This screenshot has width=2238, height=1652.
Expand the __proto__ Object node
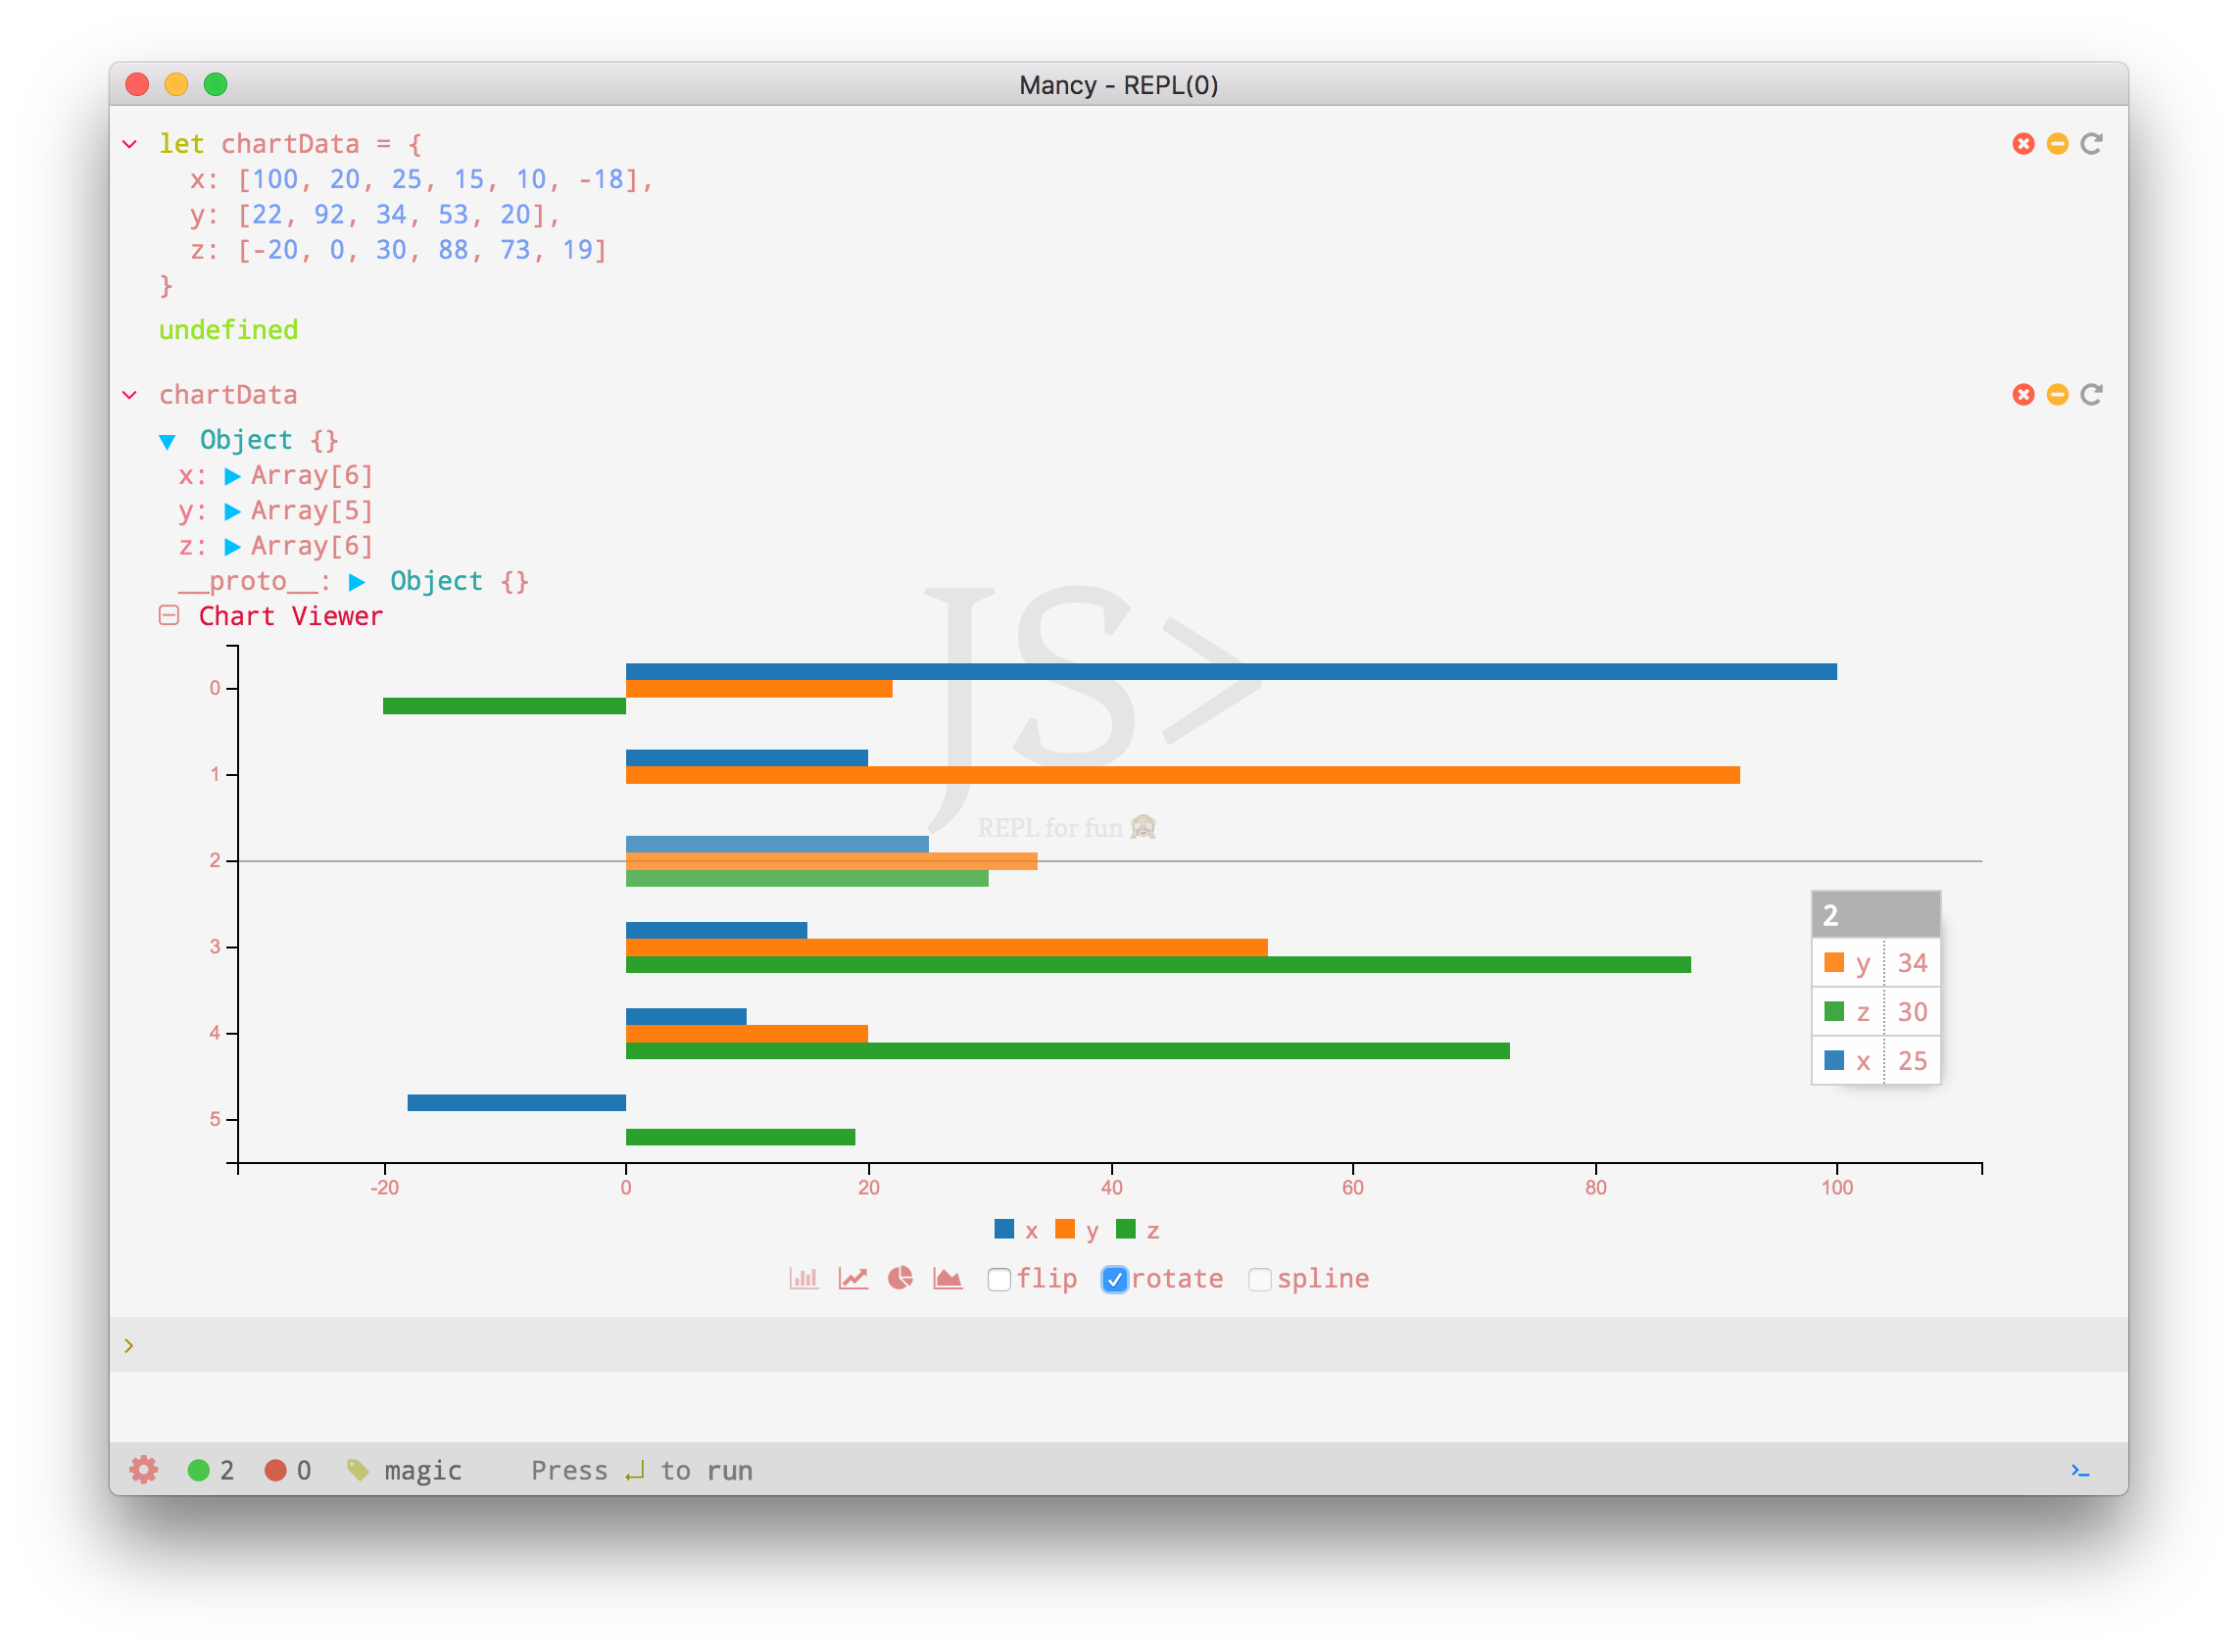point(356,582)
